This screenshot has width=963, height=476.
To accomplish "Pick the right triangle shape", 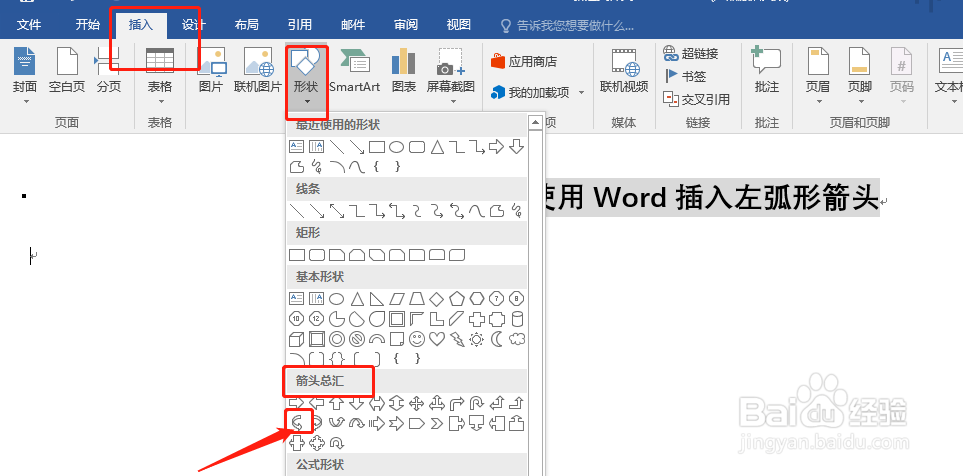I will [376, 299].
